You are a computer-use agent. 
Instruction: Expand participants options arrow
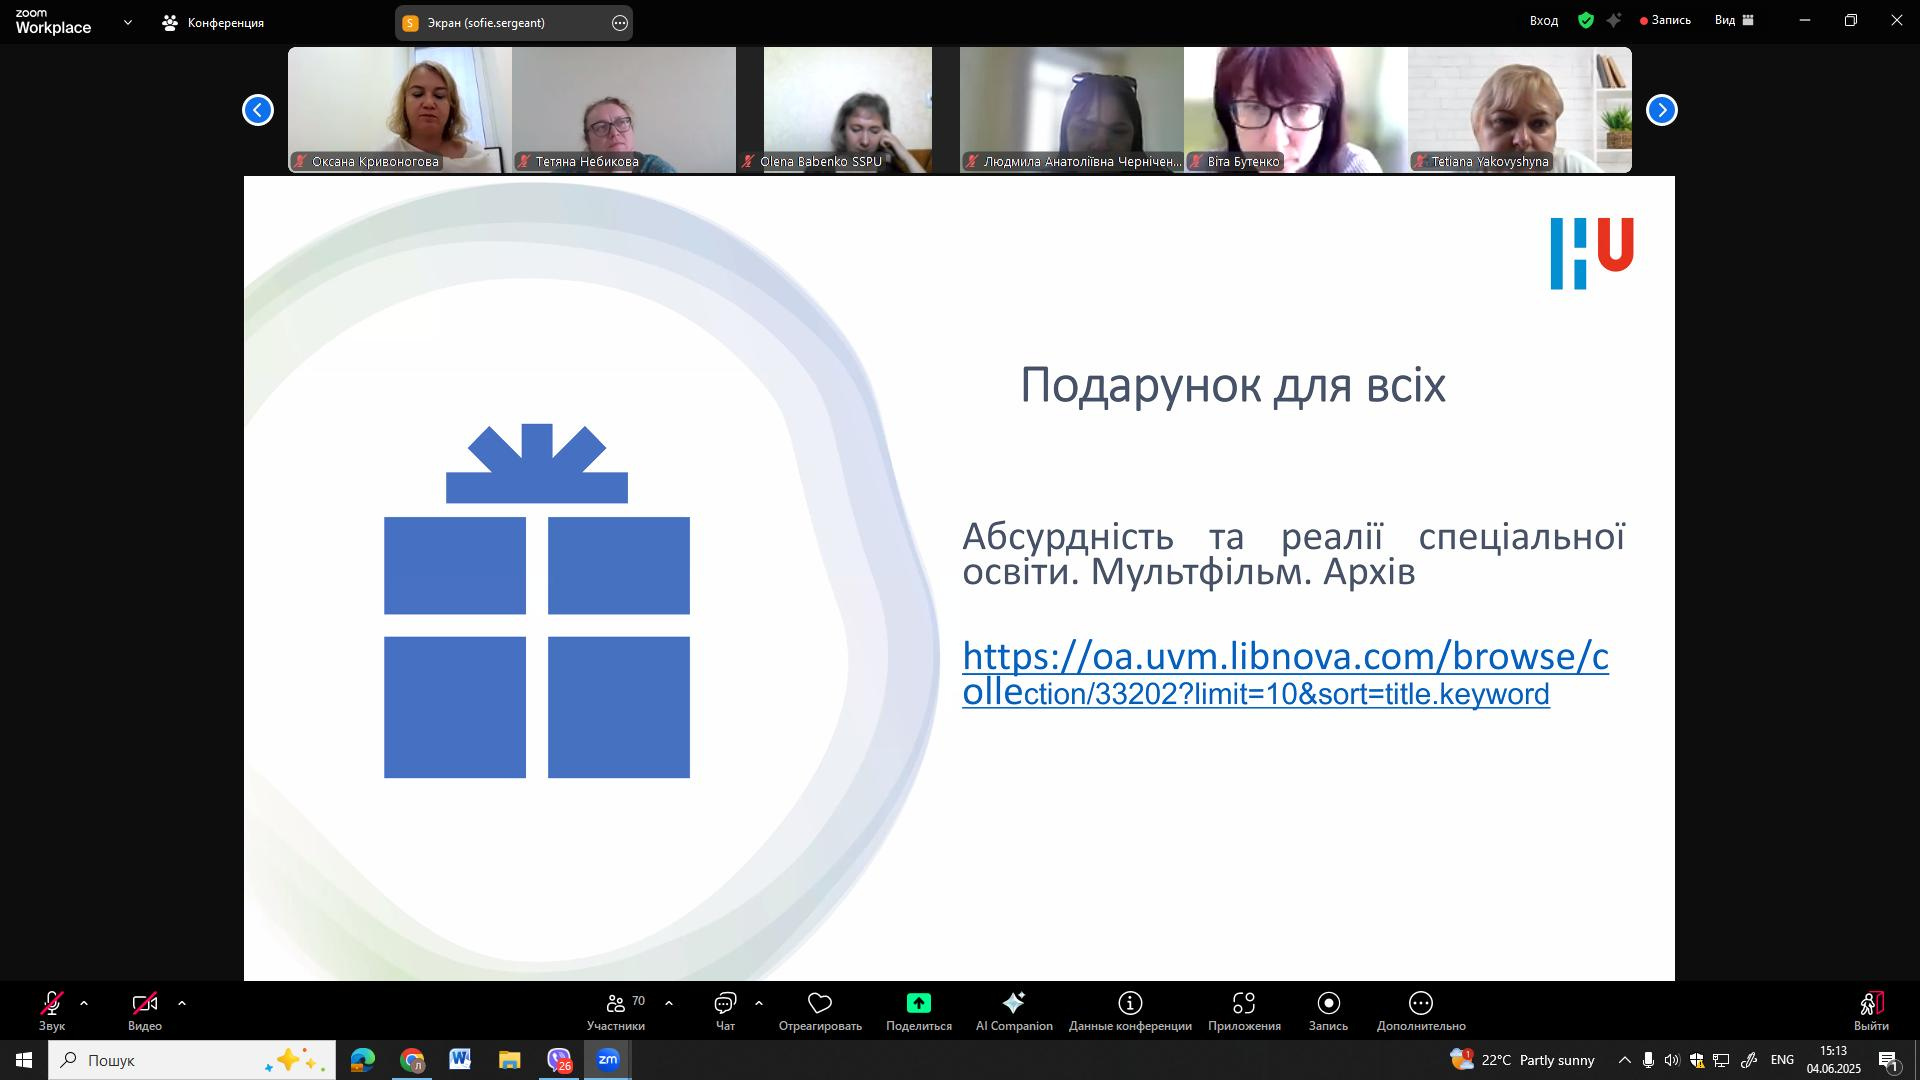(x=669, y=1003)
